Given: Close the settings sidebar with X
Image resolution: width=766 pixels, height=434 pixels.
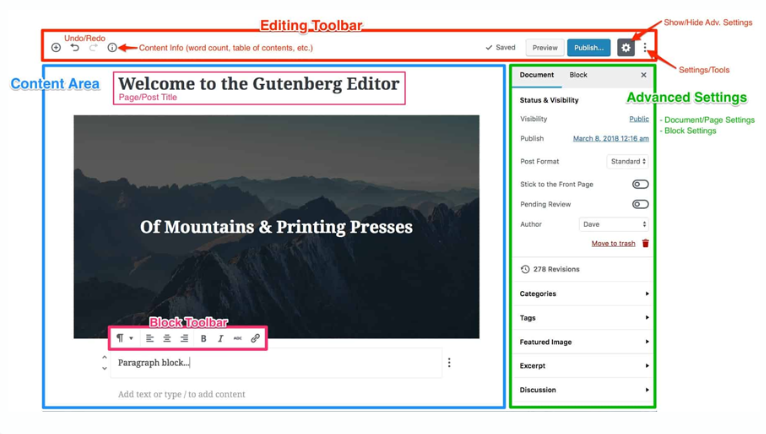Looking at the screenshot, I should point(643,75).
